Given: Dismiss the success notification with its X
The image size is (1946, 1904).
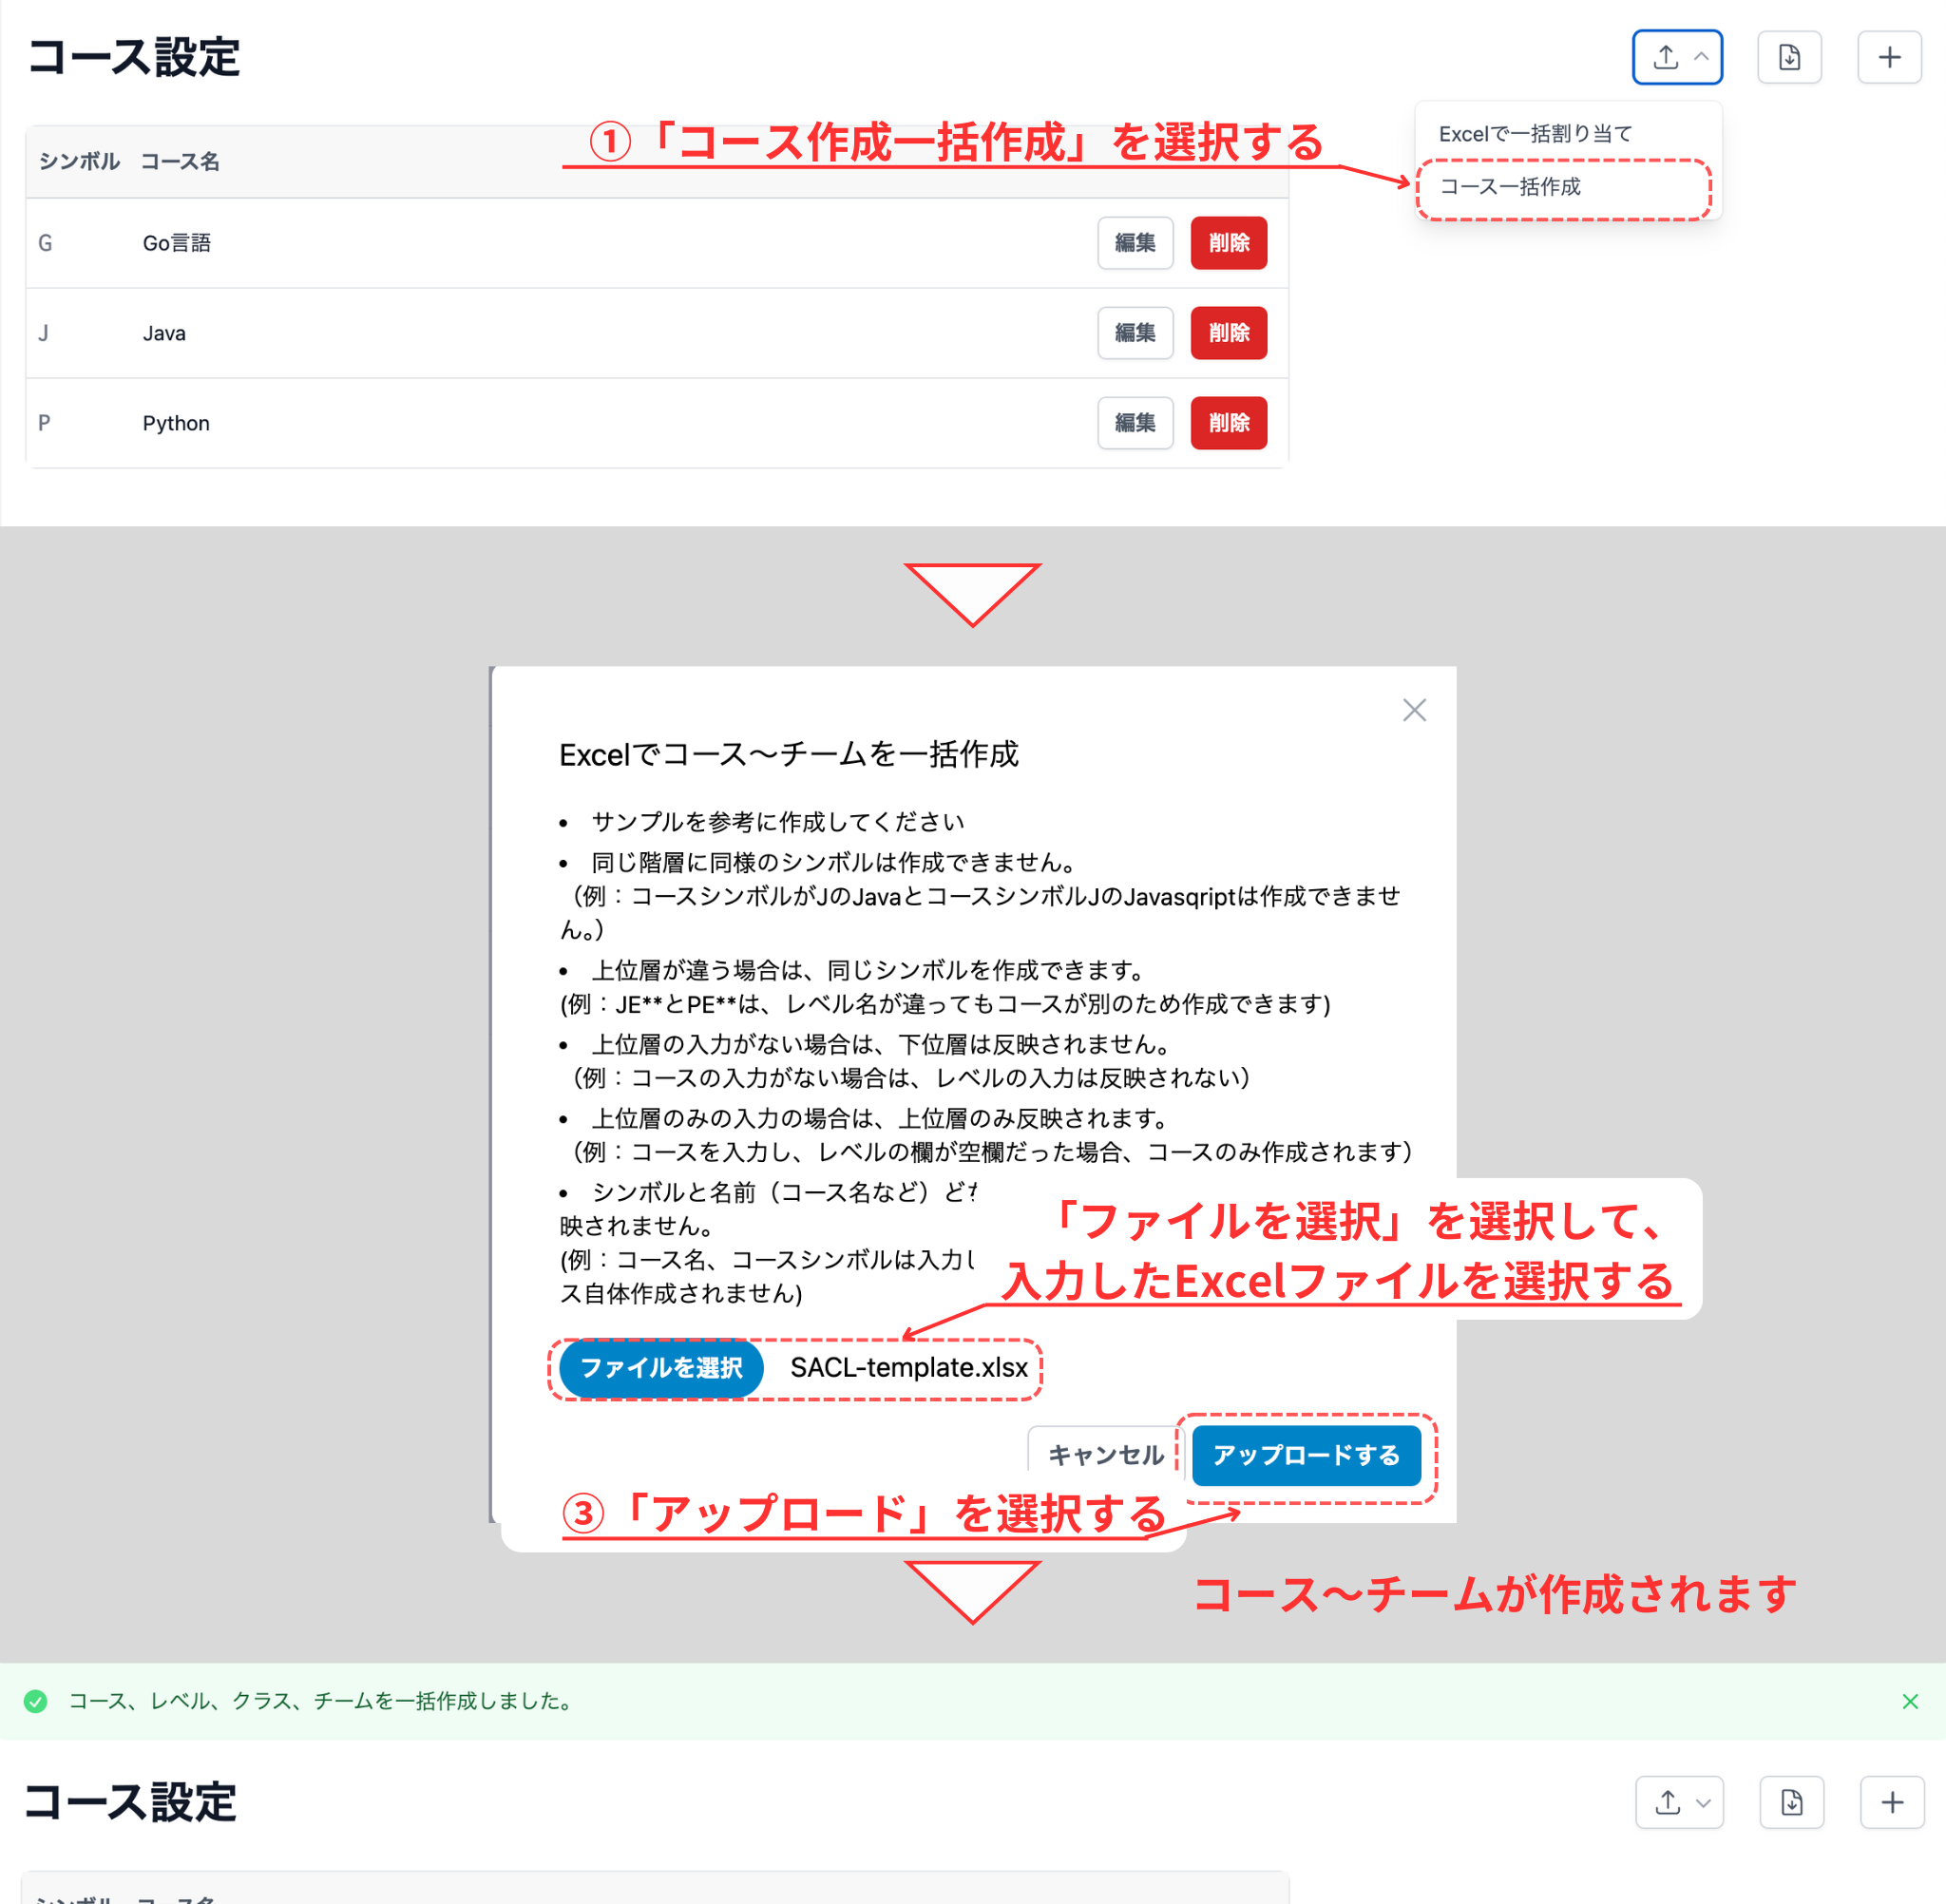Looking at the screenshot, I should [1910, 1701].
